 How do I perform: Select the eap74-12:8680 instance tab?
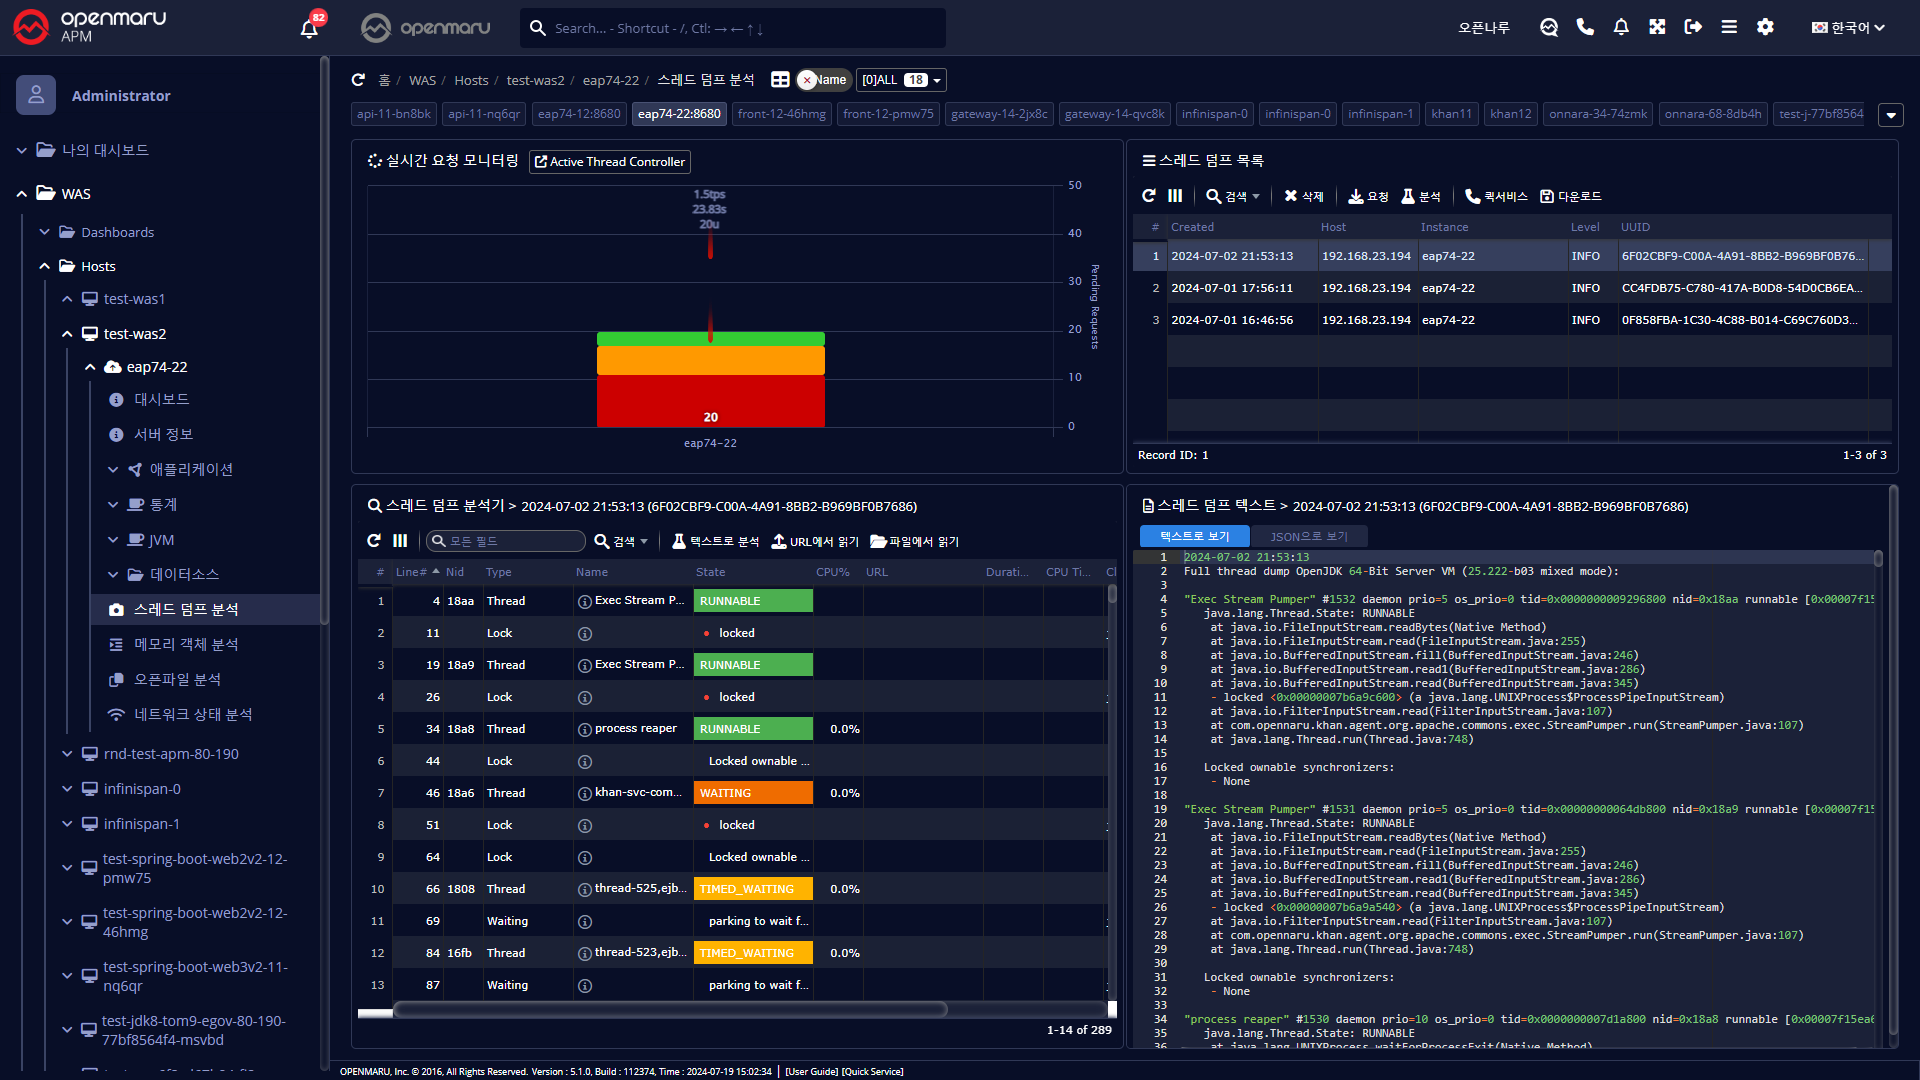click(x=579, y=114)
